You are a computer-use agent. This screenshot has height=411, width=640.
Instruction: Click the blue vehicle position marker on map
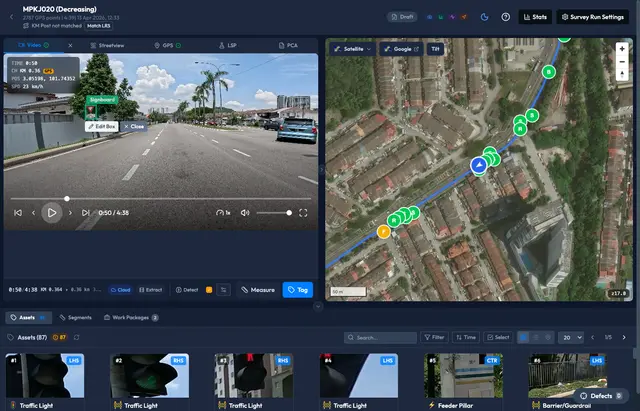click(x=479, y=165)
